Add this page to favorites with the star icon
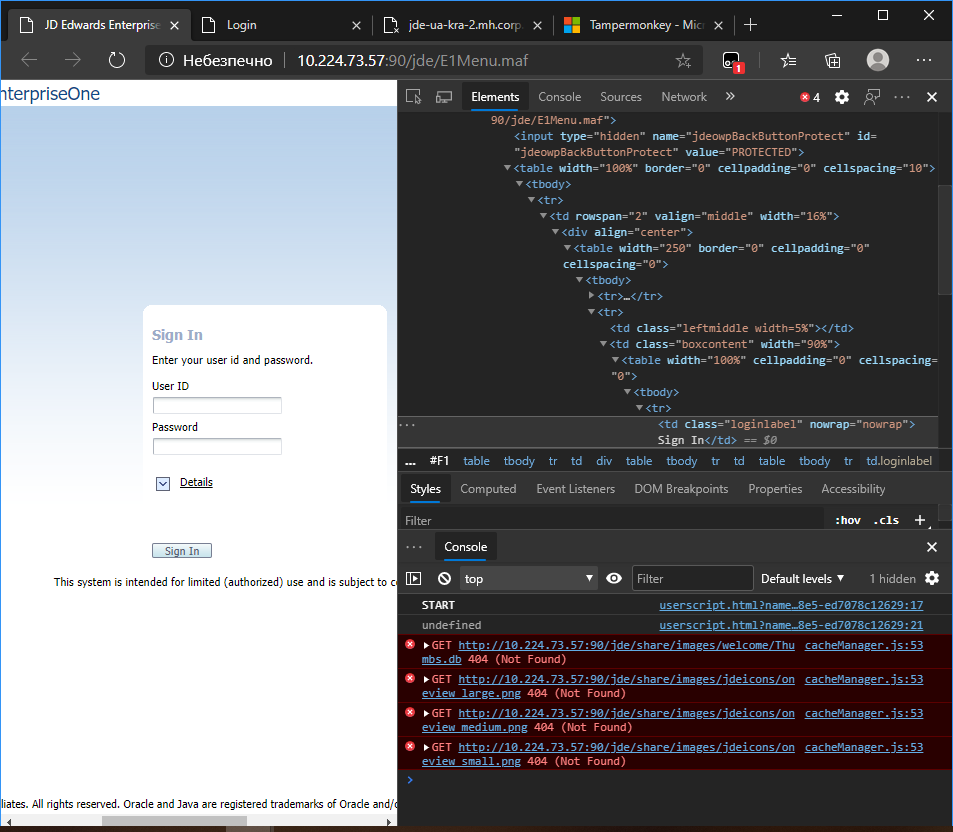 683,61
